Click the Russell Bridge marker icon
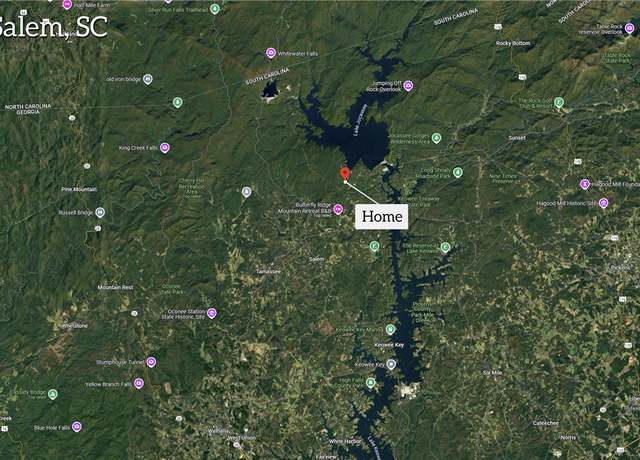 [x=100, y=212]
